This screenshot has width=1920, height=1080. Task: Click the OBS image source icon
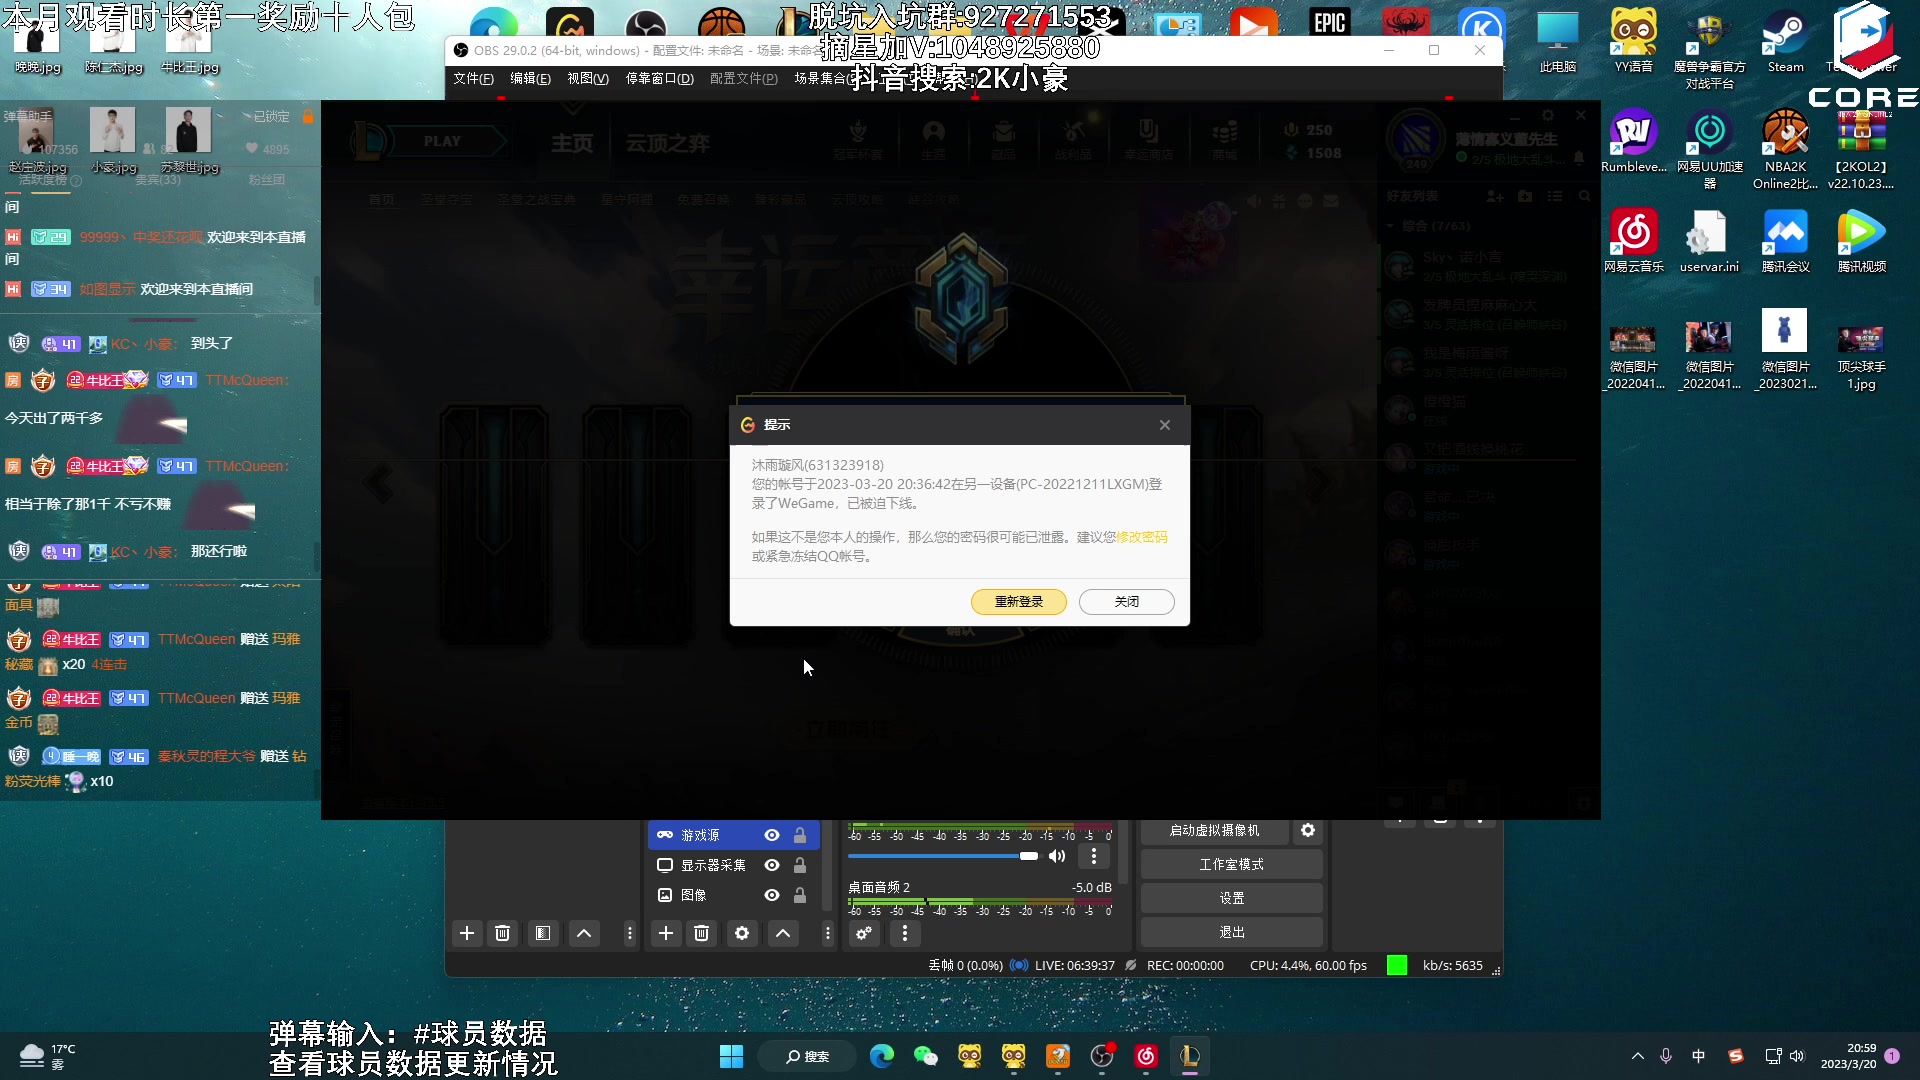(665, 894)
